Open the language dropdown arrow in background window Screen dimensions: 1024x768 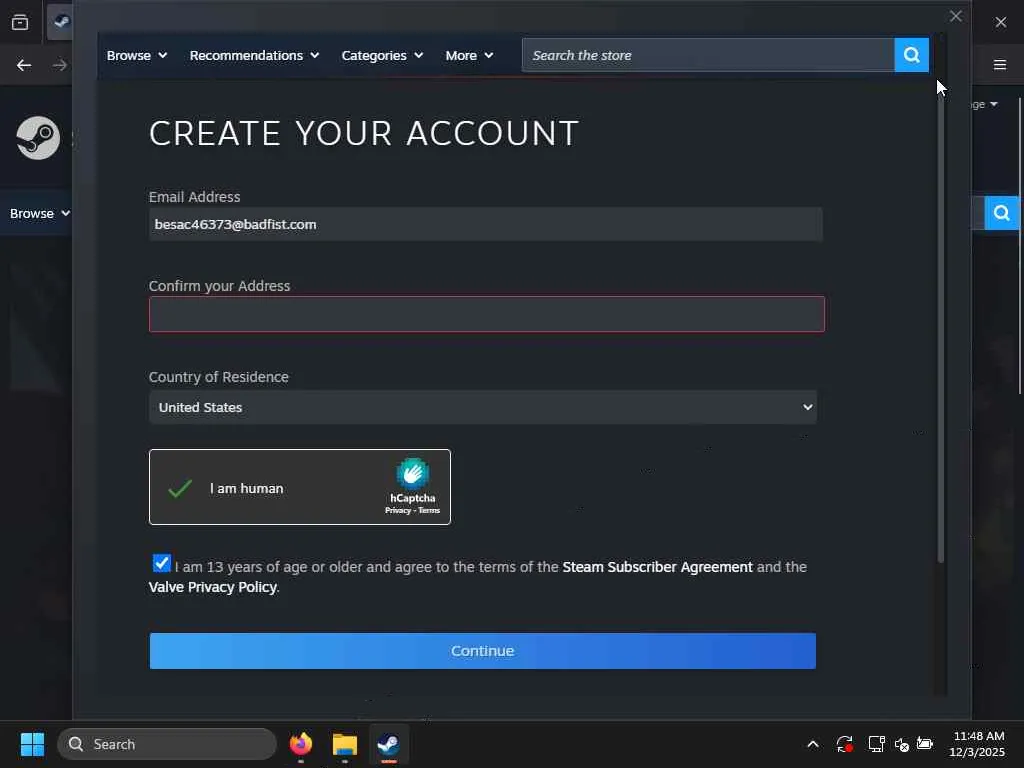tap(993, 104)
